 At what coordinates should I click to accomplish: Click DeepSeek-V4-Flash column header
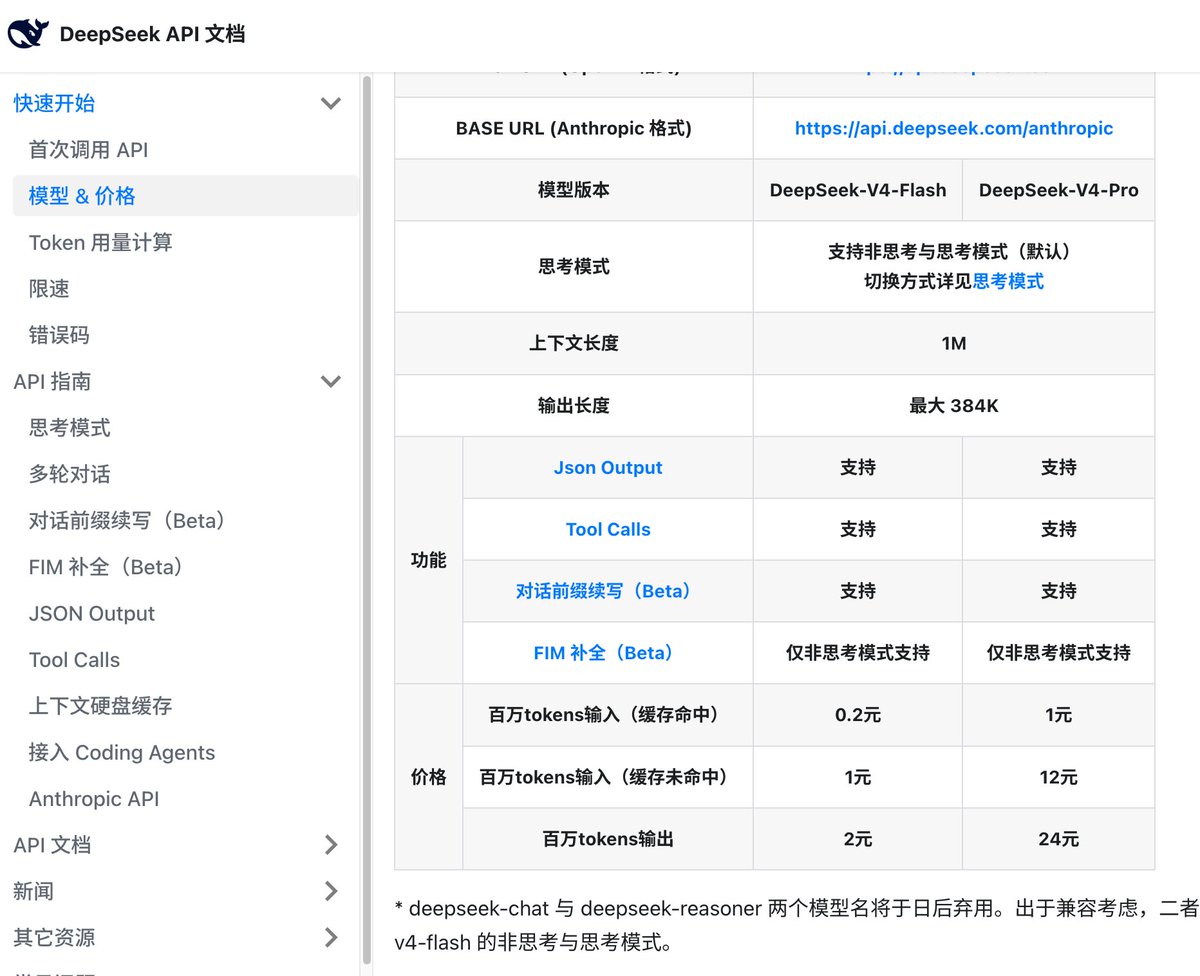coord(858,190)
